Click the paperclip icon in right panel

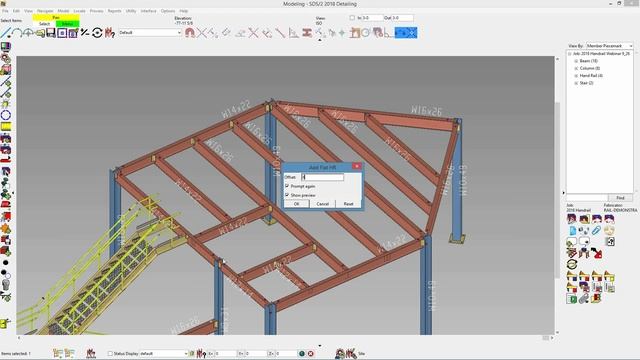coord(596,231)
